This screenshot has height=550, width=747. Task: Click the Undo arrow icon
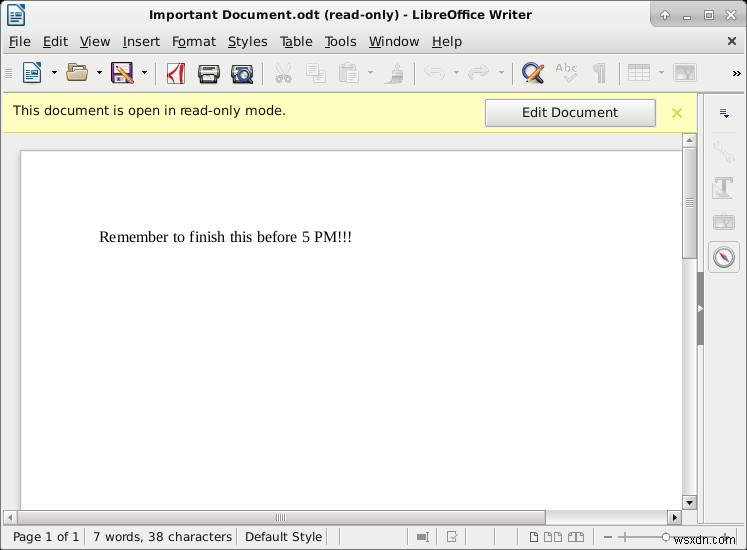point(434,72)
